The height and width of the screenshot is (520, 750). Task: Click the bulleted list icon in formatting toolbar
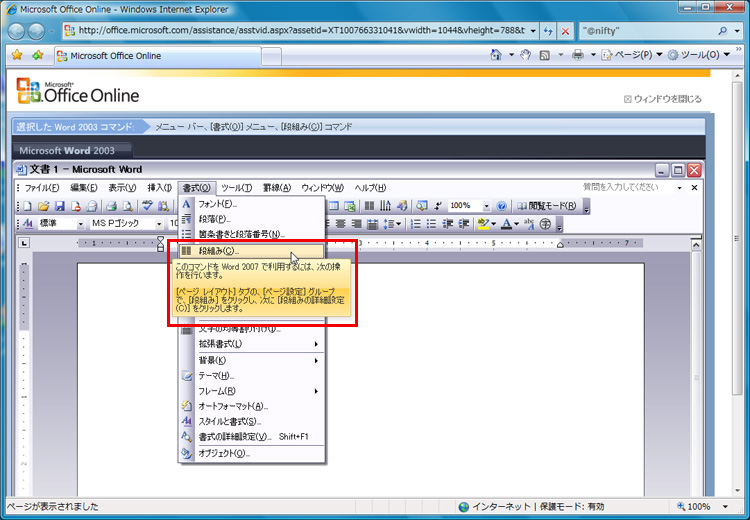click(431, 223)
